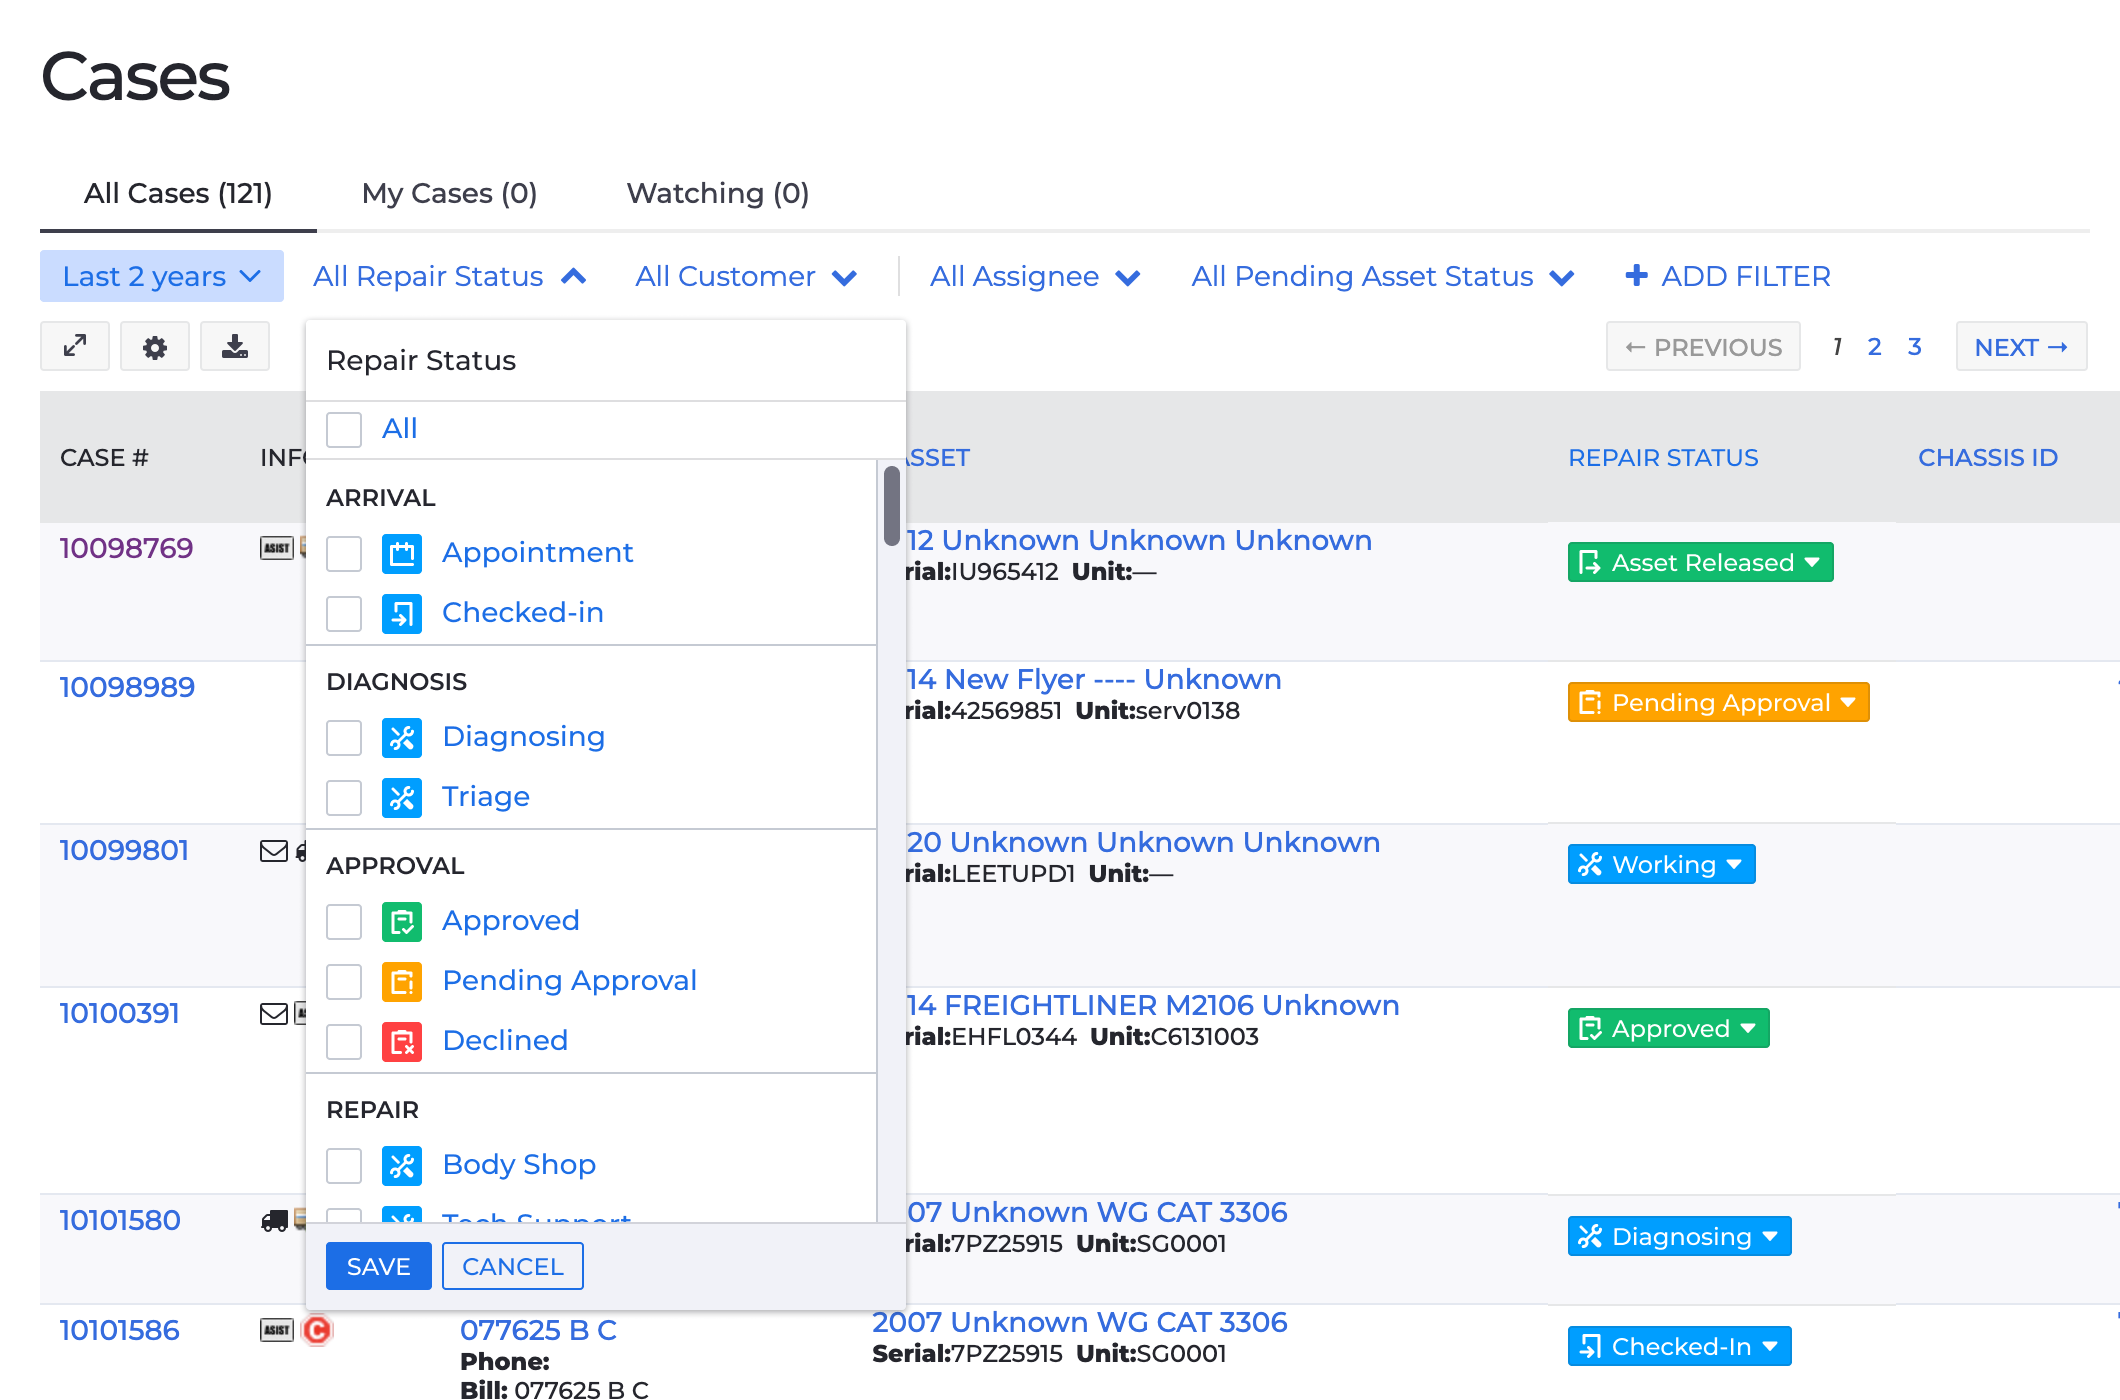The height and width of the screenshot is (1400, 2120).
Task: Expand the All Customer filter
Action: (x=746, y=276)
